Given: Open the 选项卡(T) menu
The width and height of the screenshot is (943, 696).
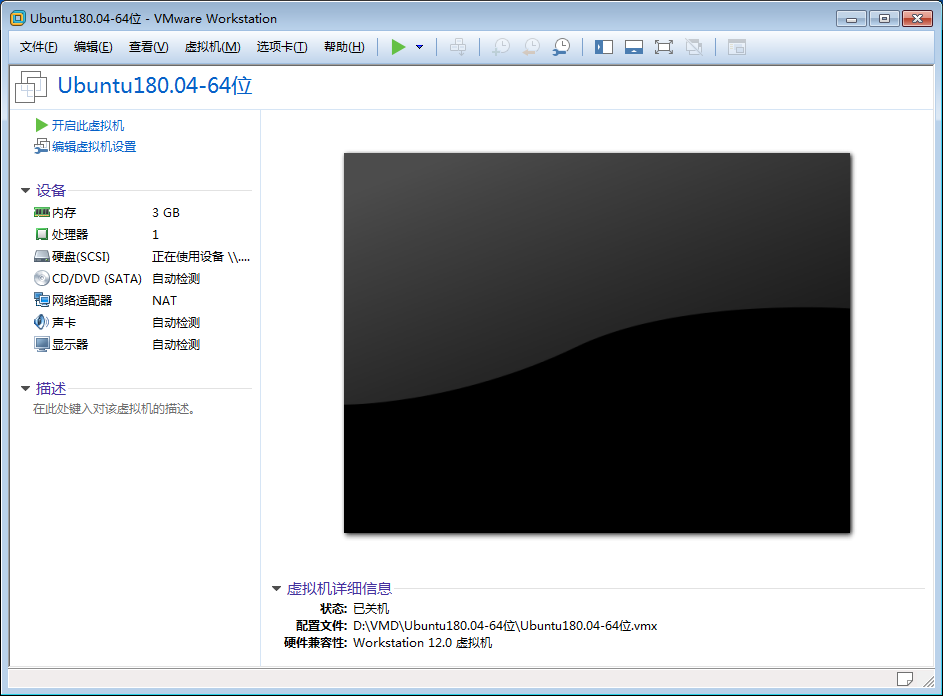Looking at the screenshot, I should click(x=282, y=47).
